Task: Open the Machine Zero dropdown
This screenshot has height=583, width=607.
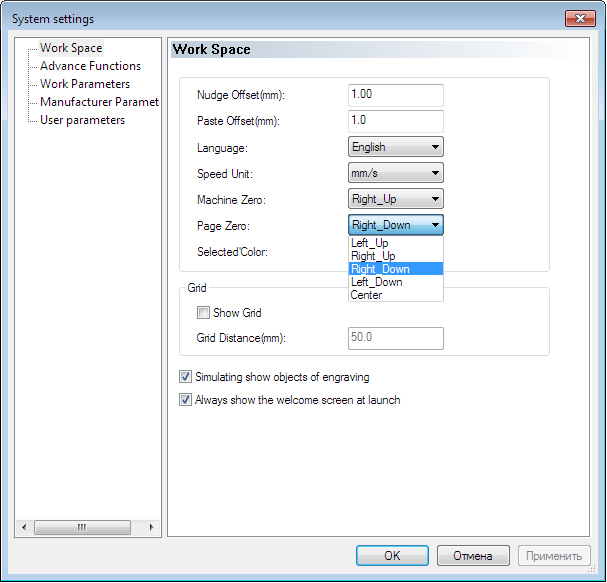Action: (x=396, y=199)
